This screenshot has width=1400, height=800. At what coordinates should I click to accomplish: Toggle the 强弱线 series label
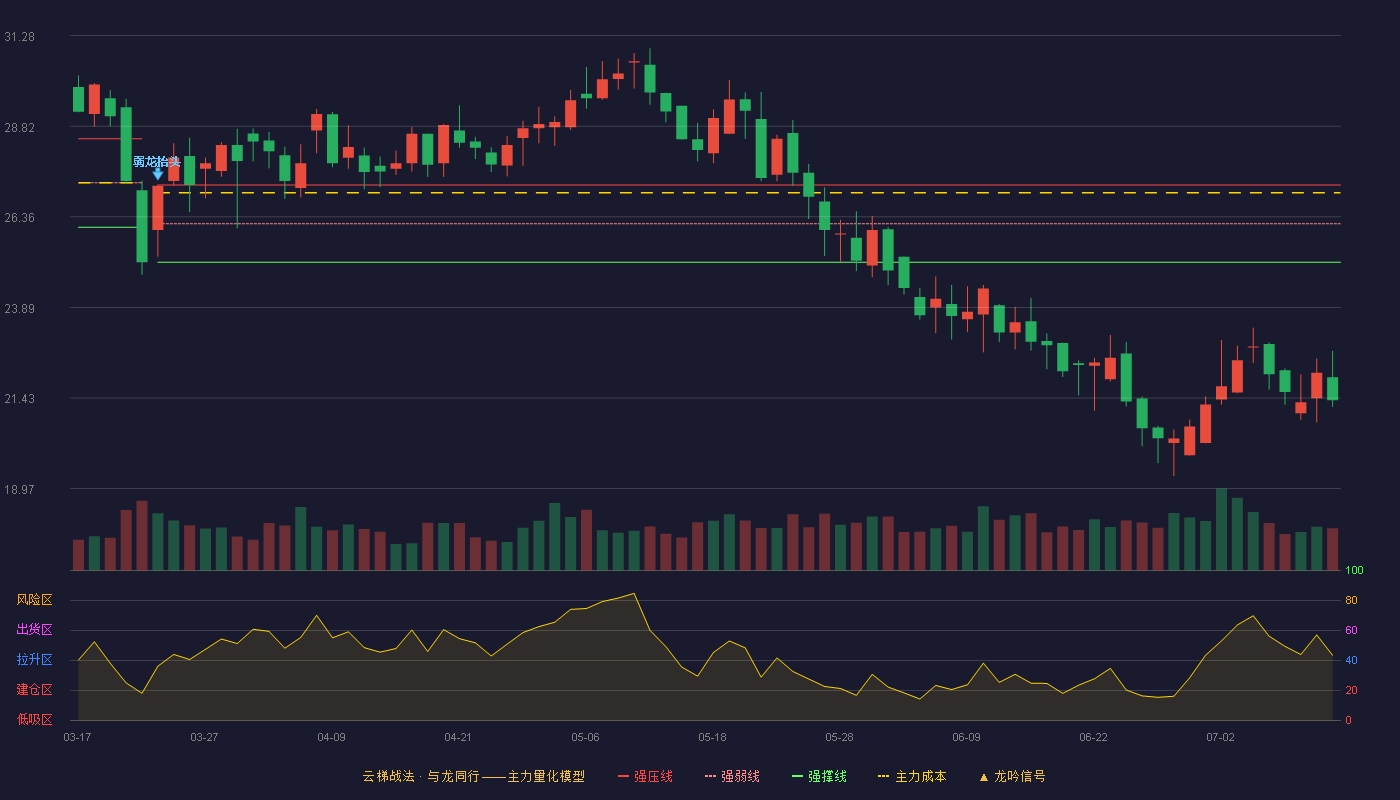coord(740,776)
